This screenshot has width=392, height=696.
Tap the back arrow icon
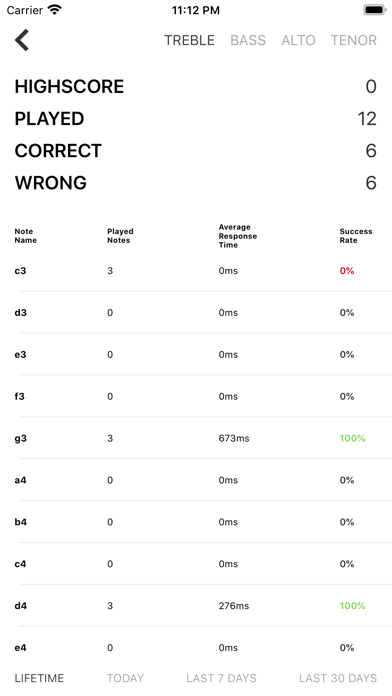22,40
